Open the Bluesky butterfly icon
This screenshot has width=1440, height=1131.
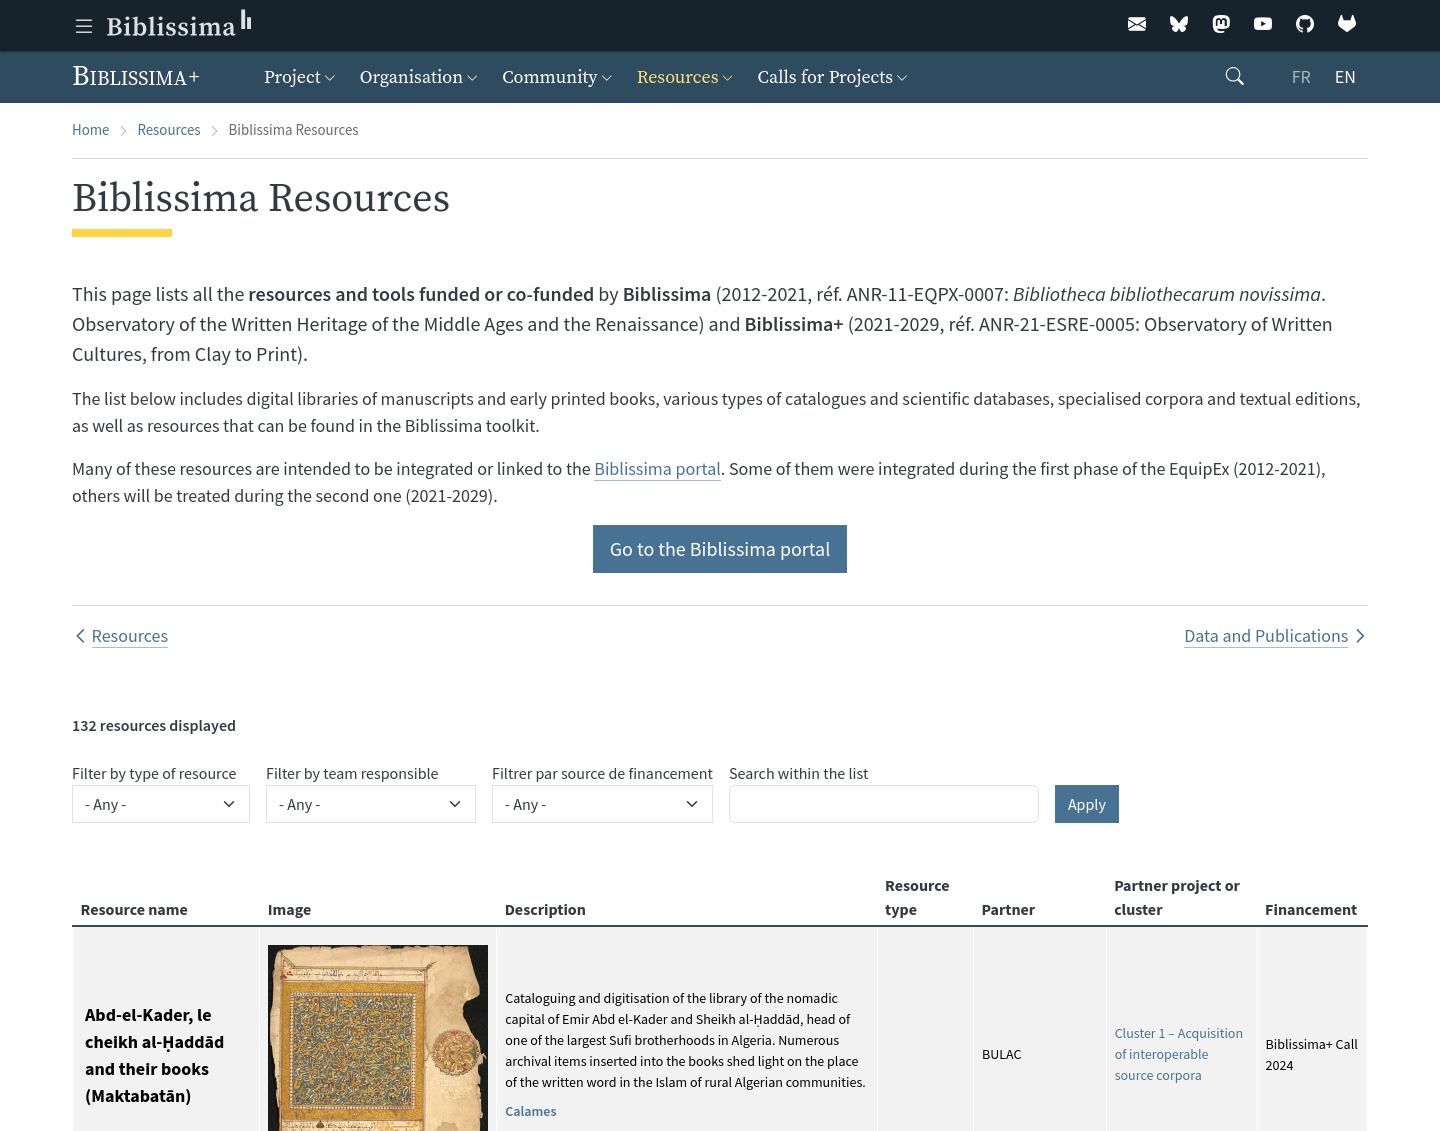[x=1179, y=24]
